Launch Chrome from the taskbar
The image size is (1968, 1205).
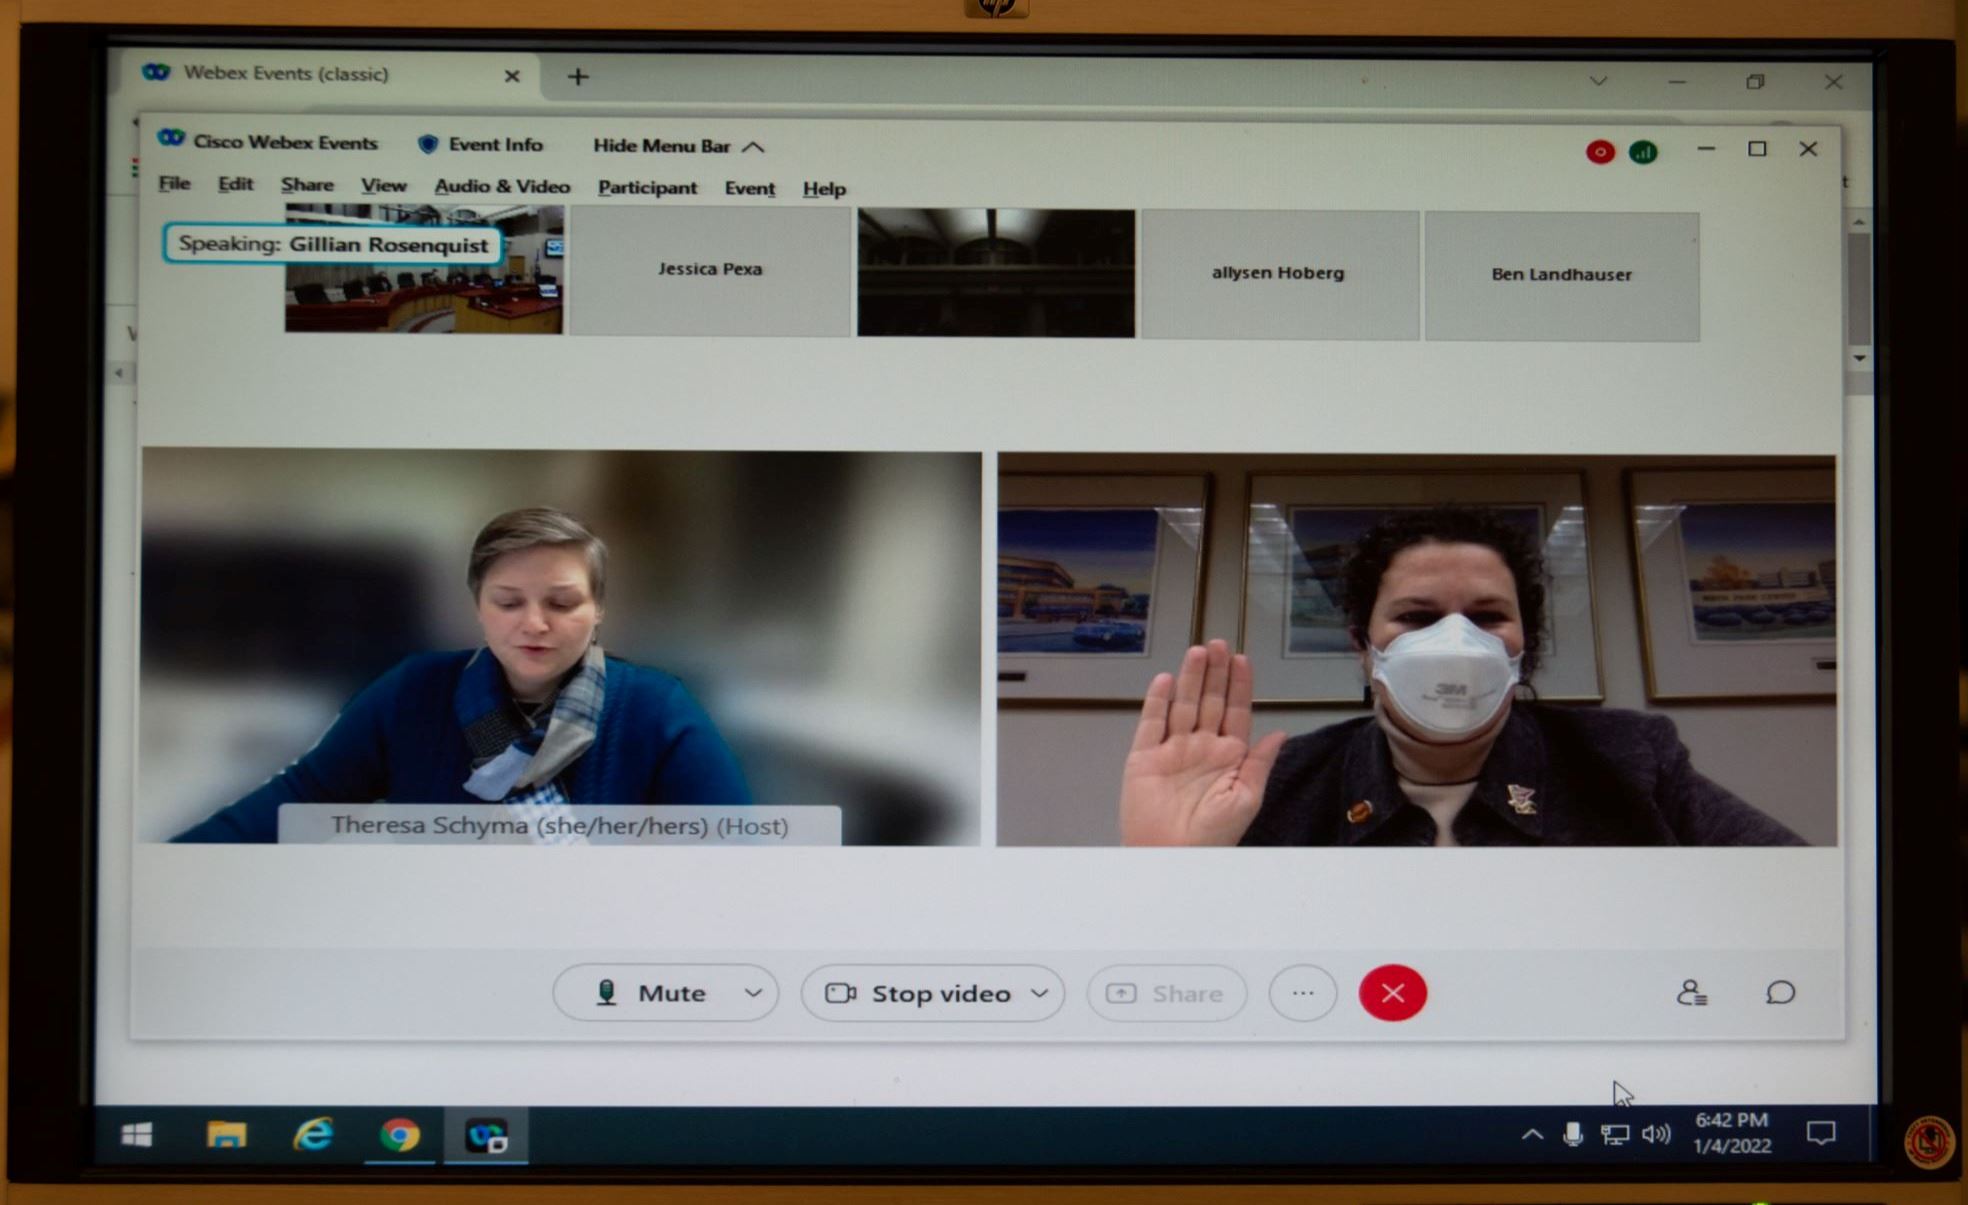tap(399, 1136)
